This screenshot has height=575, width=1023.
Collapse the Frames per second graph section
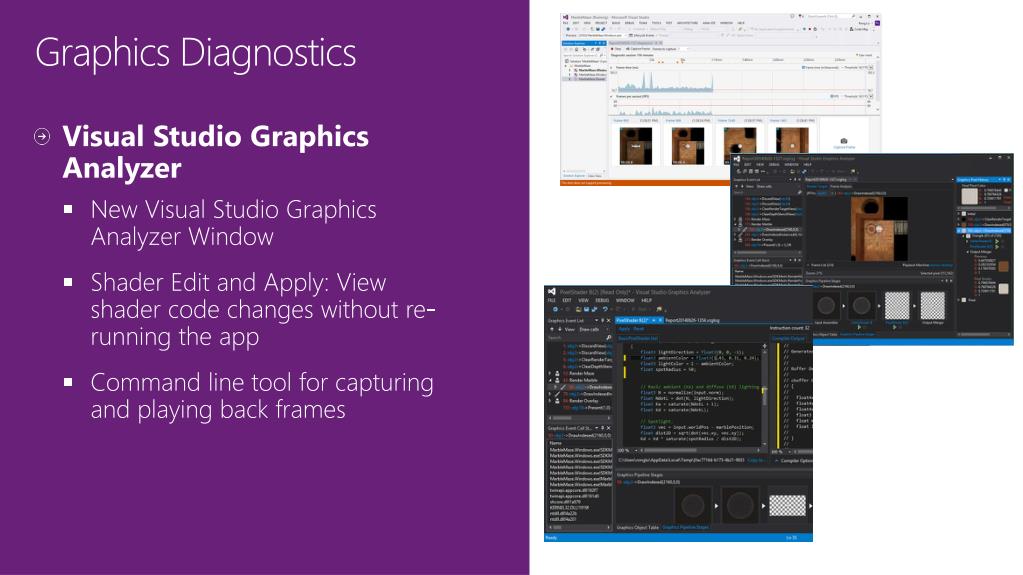coord(611,96)
